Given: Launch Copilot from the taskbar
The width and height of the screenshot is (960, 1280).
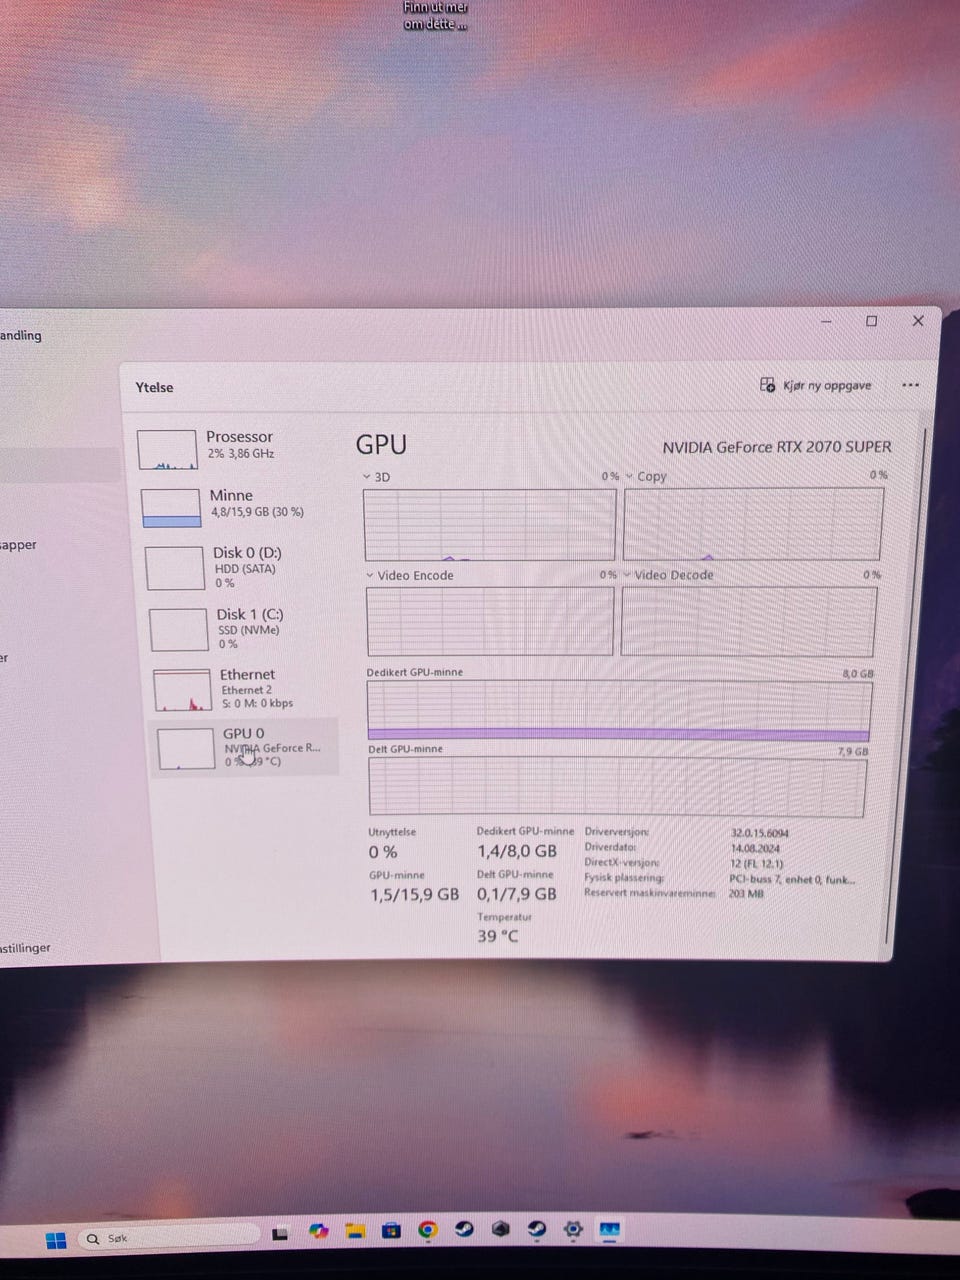Looking at the screenshot, I should point(318,1231).
